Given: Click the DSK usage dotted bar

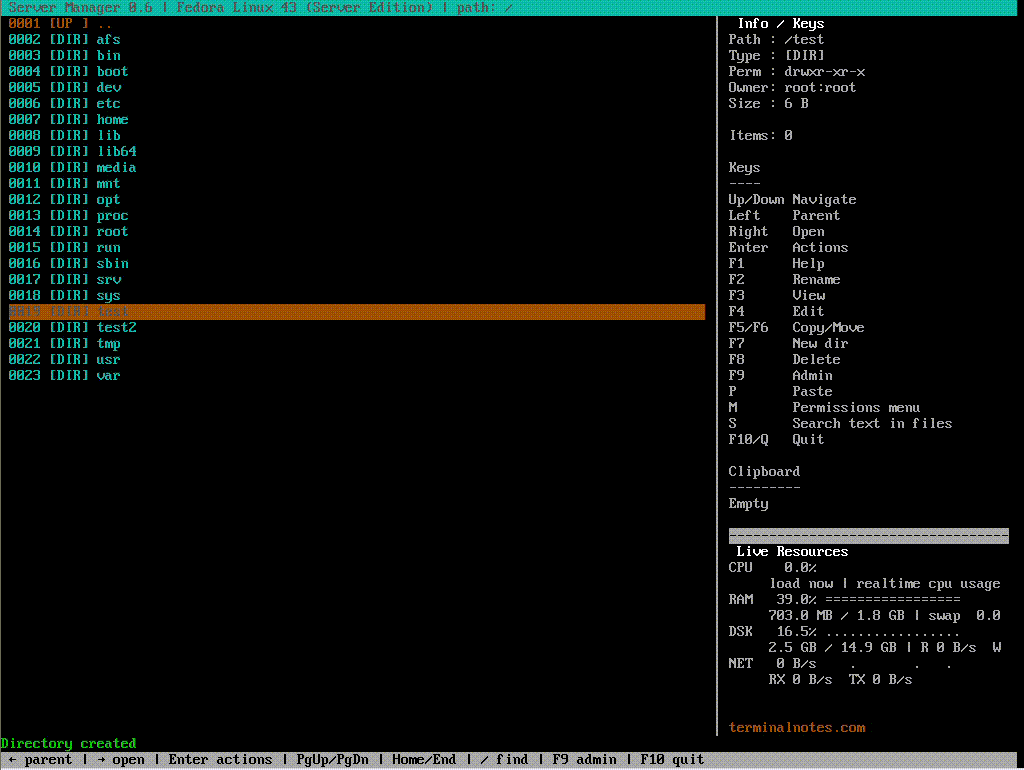Looking at the screenshot, I should [892, 631].
